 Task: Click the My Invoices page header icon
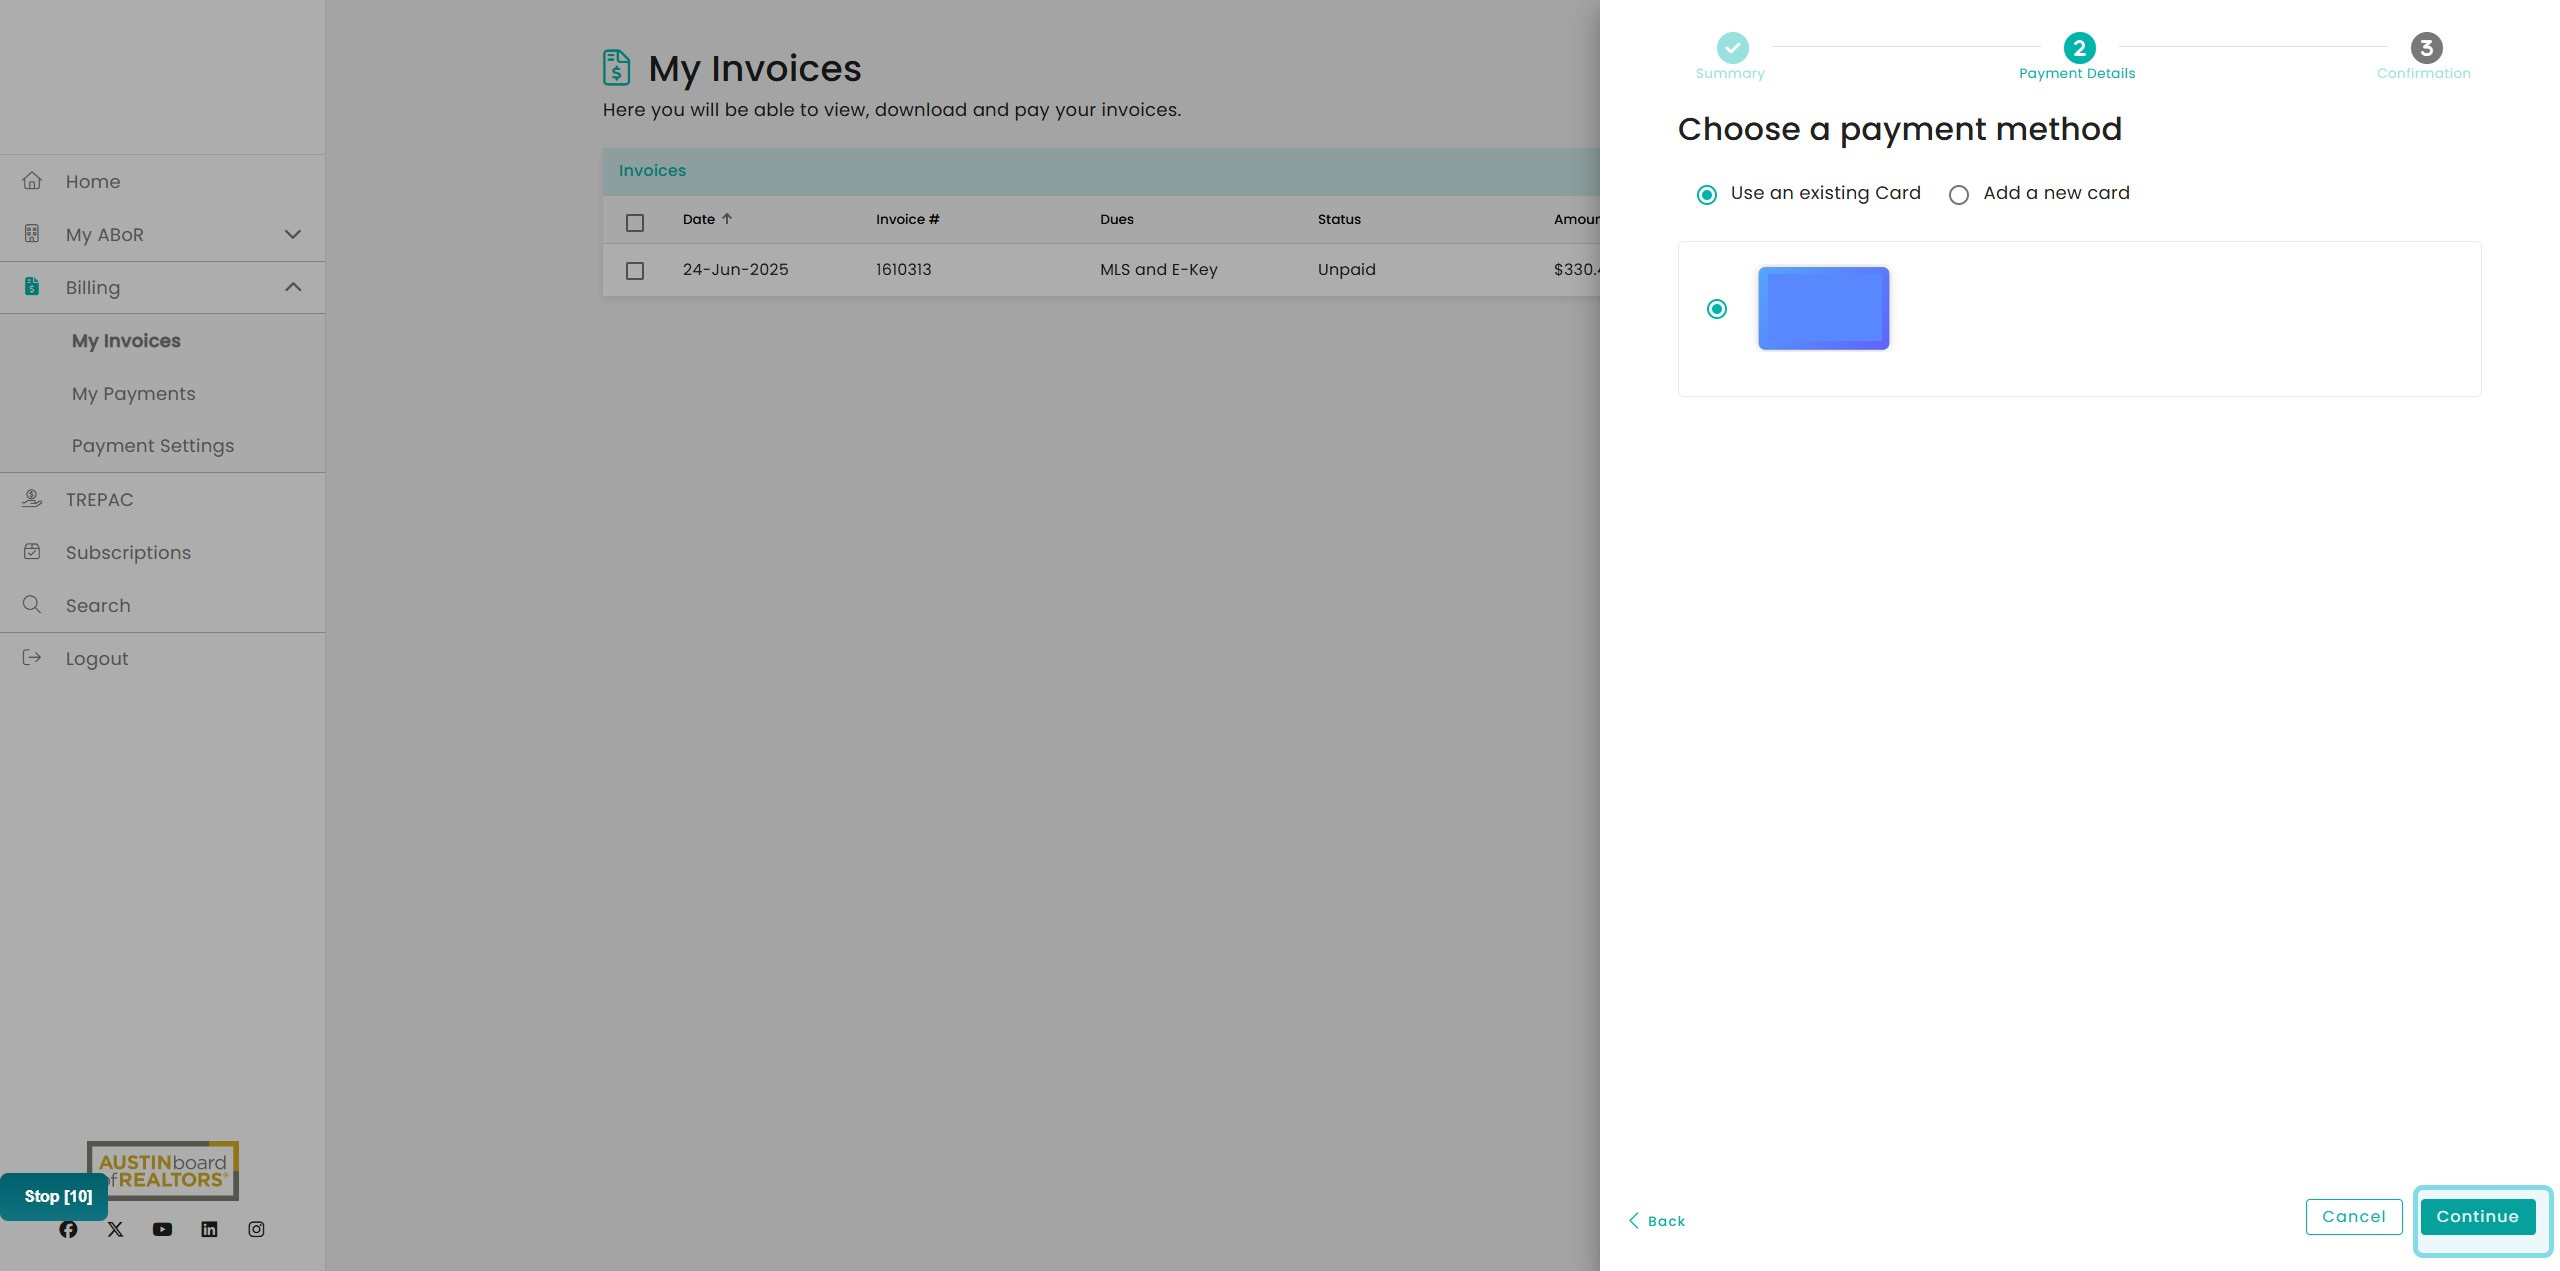pos(617,67)
